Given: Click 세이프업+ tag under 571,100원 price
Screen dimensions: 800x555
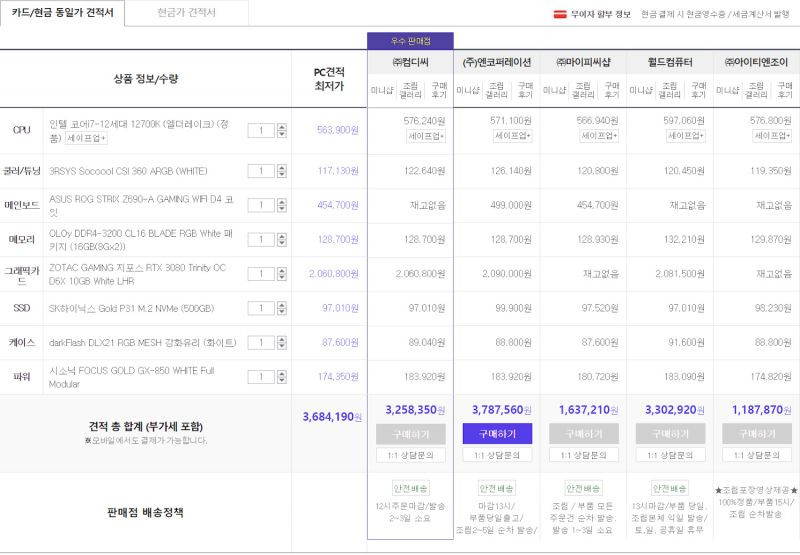Looking at the screenshot, I should 513,136.
